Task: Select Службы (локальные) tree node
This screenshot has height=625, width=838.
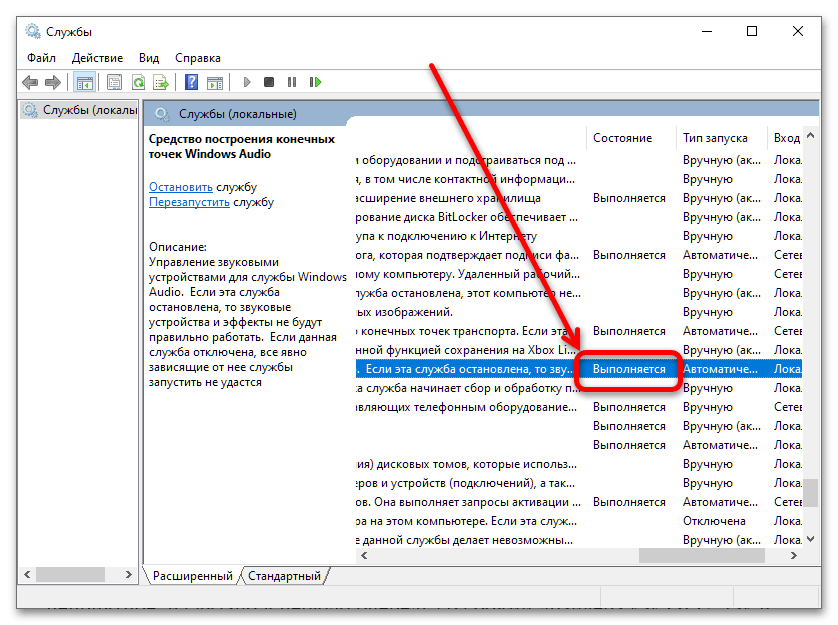Action: click(x=79, y=110)
